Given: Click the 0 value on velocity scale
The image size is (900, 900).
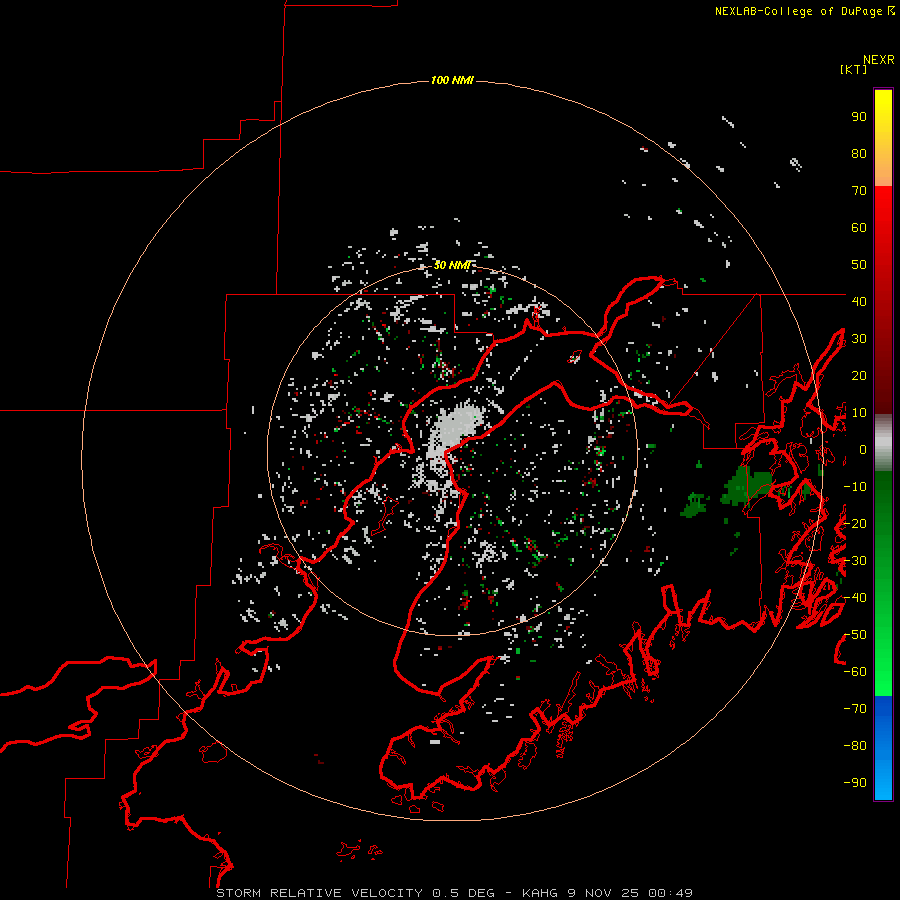Looking at the screenshot, I should pos(863,449).
